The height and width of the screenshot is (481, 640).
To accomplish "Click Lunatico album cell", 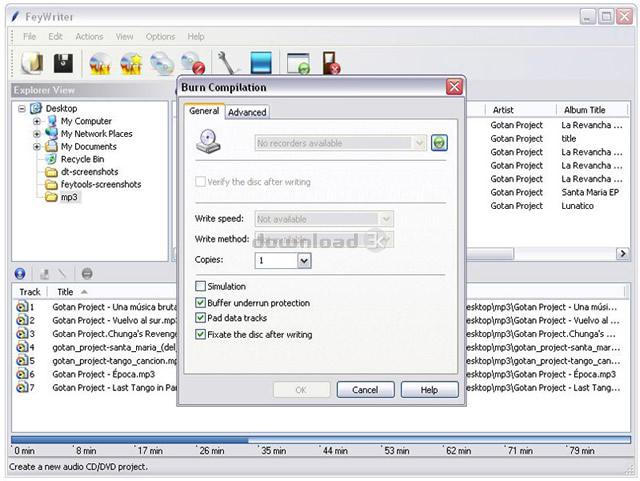I will pyautogui.click(x=578, y=206).
